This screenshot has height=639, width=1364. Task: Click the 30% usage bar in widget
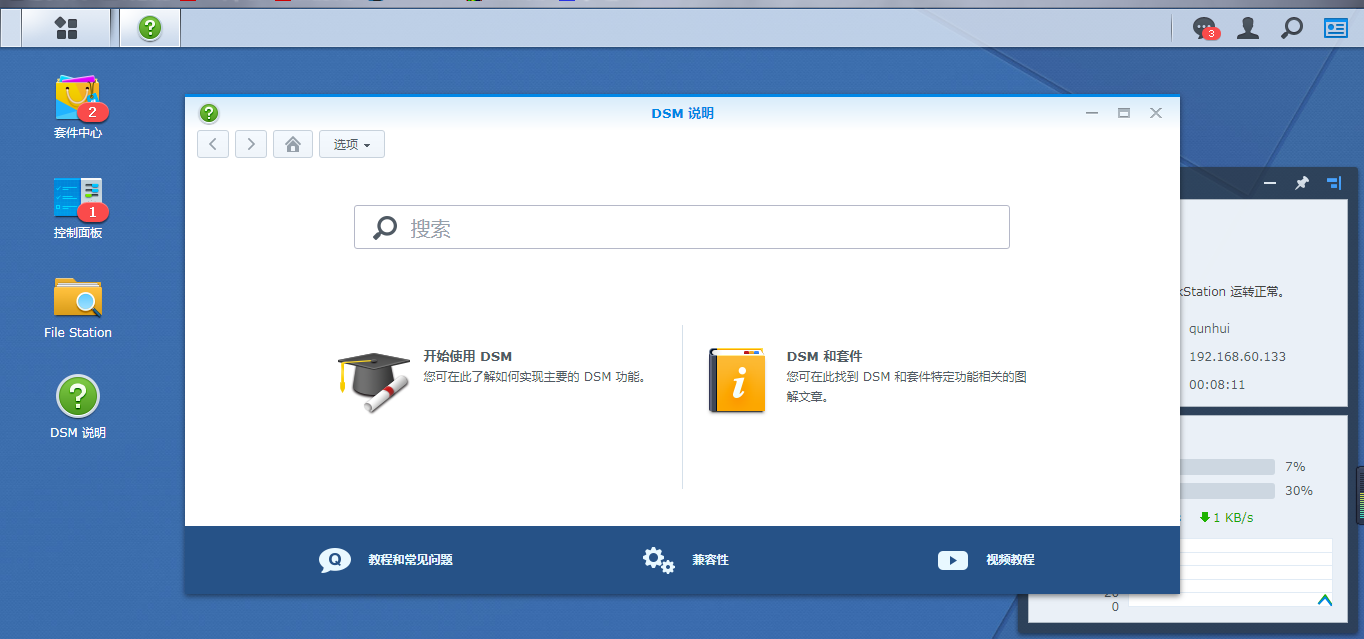pos(1228,491)
